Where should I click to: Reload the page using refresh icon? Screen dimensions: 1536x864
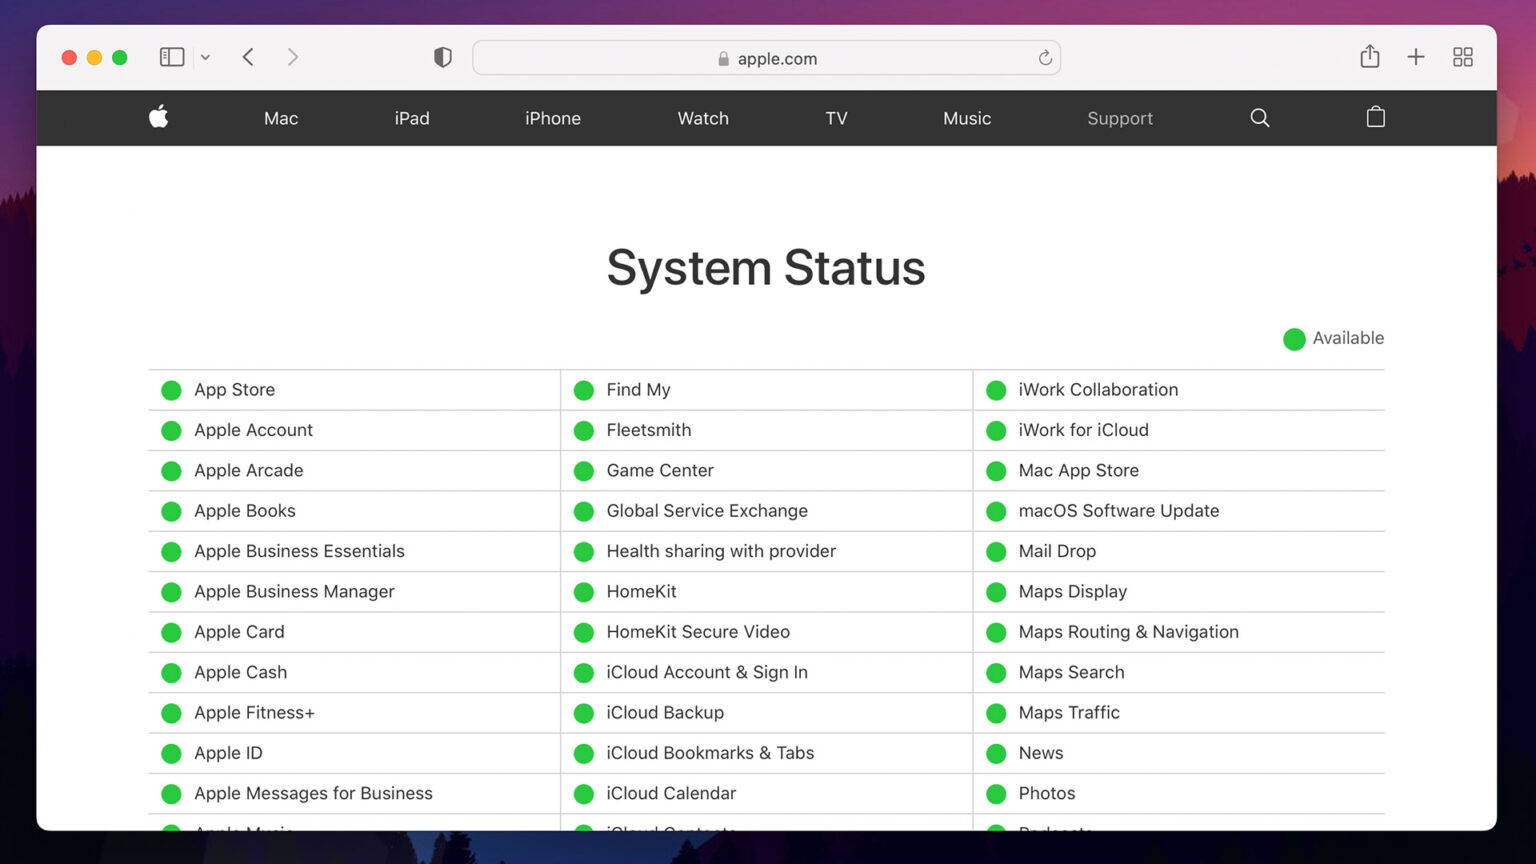click(x=1045, y=58)
